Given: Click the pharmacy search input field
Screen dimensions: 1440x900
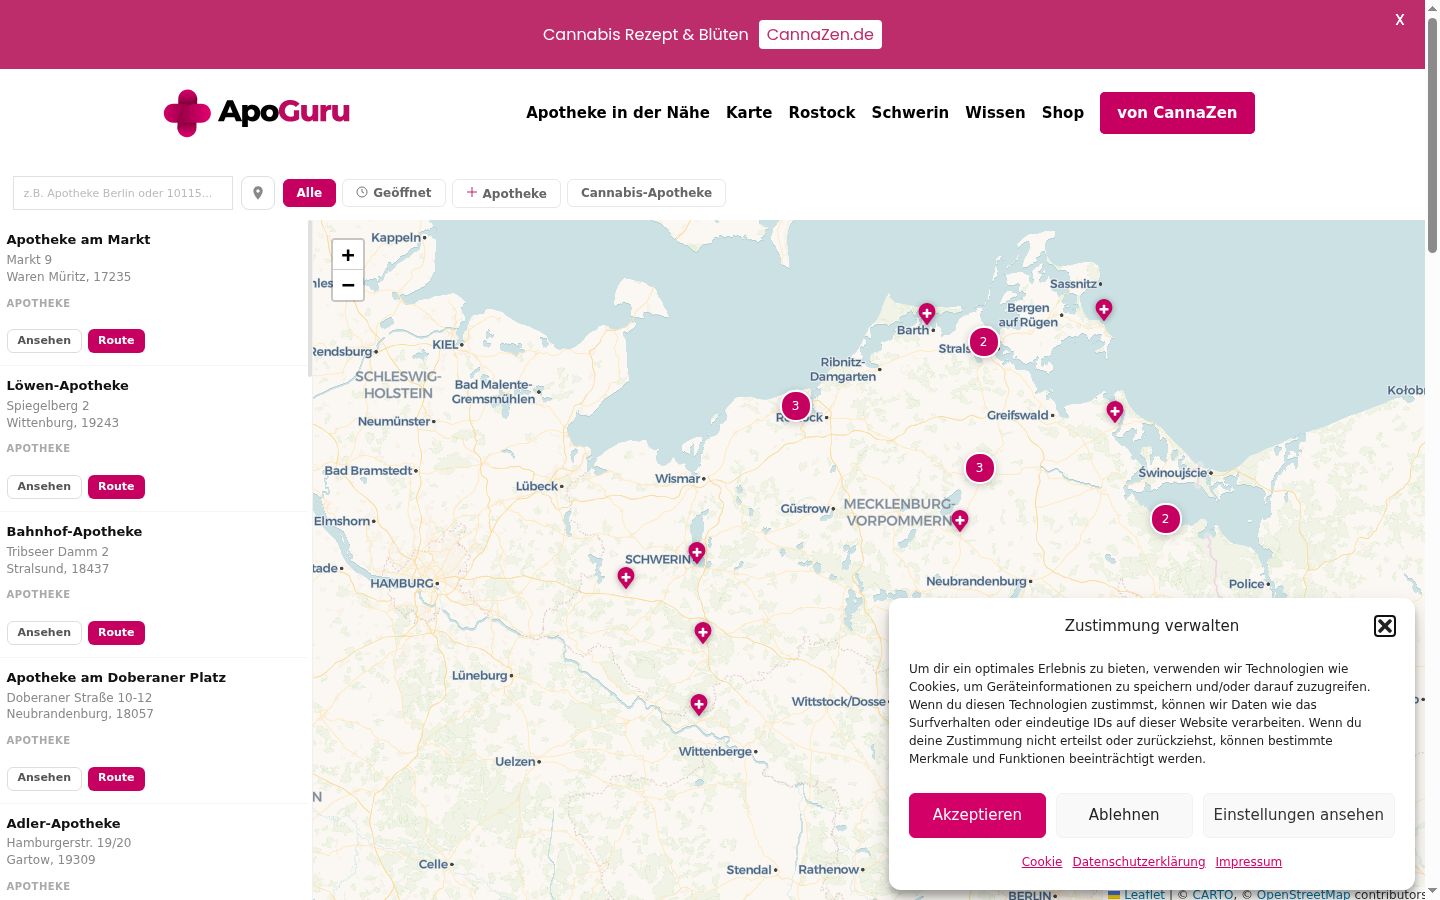Looking at the screenshot, I should pyautogui.click(x=123, y=193).
